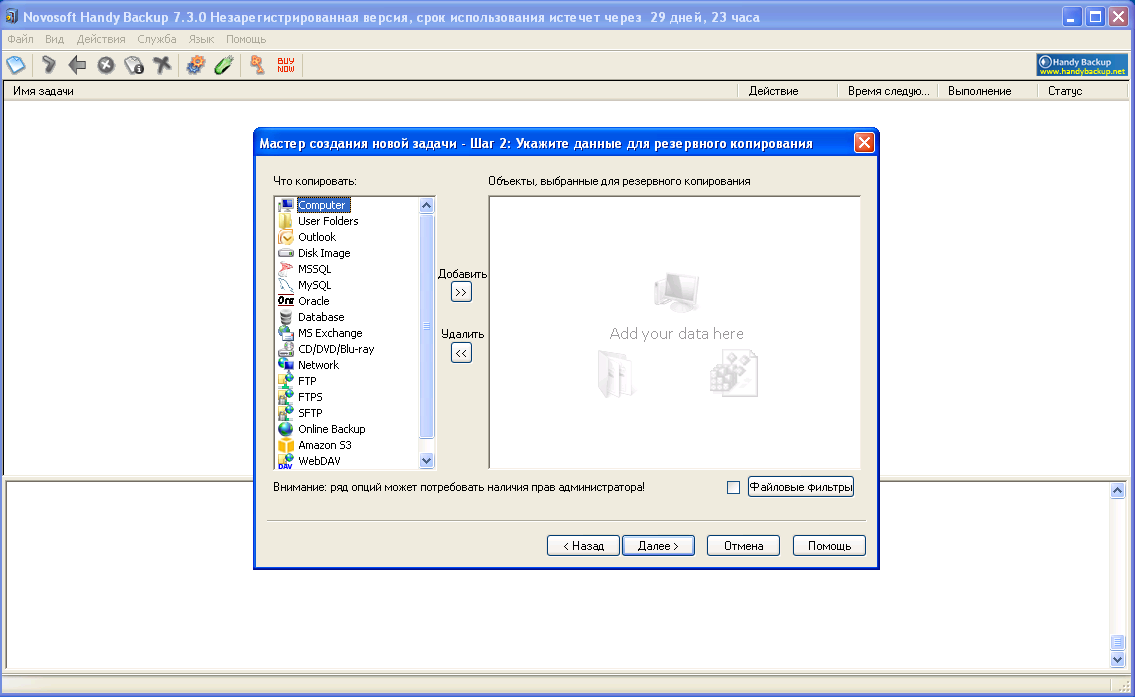Click log panel scroll up arrow
Screen dimensions: 1135x697
1118,491
